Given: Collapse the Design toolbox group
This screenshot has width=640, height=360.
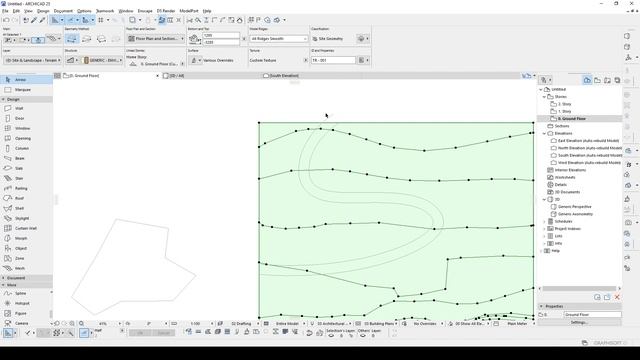Looking at the screenshot, I should tap(3, 99).
